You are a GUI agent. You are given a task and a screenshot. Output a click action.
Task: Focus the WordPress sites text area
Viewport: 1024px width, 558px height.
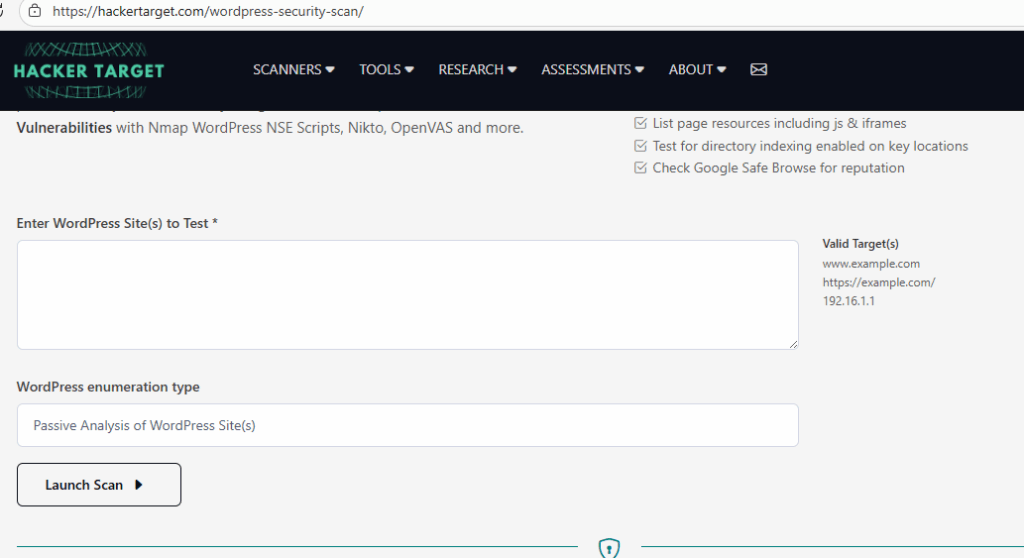[x=407, y=295]
